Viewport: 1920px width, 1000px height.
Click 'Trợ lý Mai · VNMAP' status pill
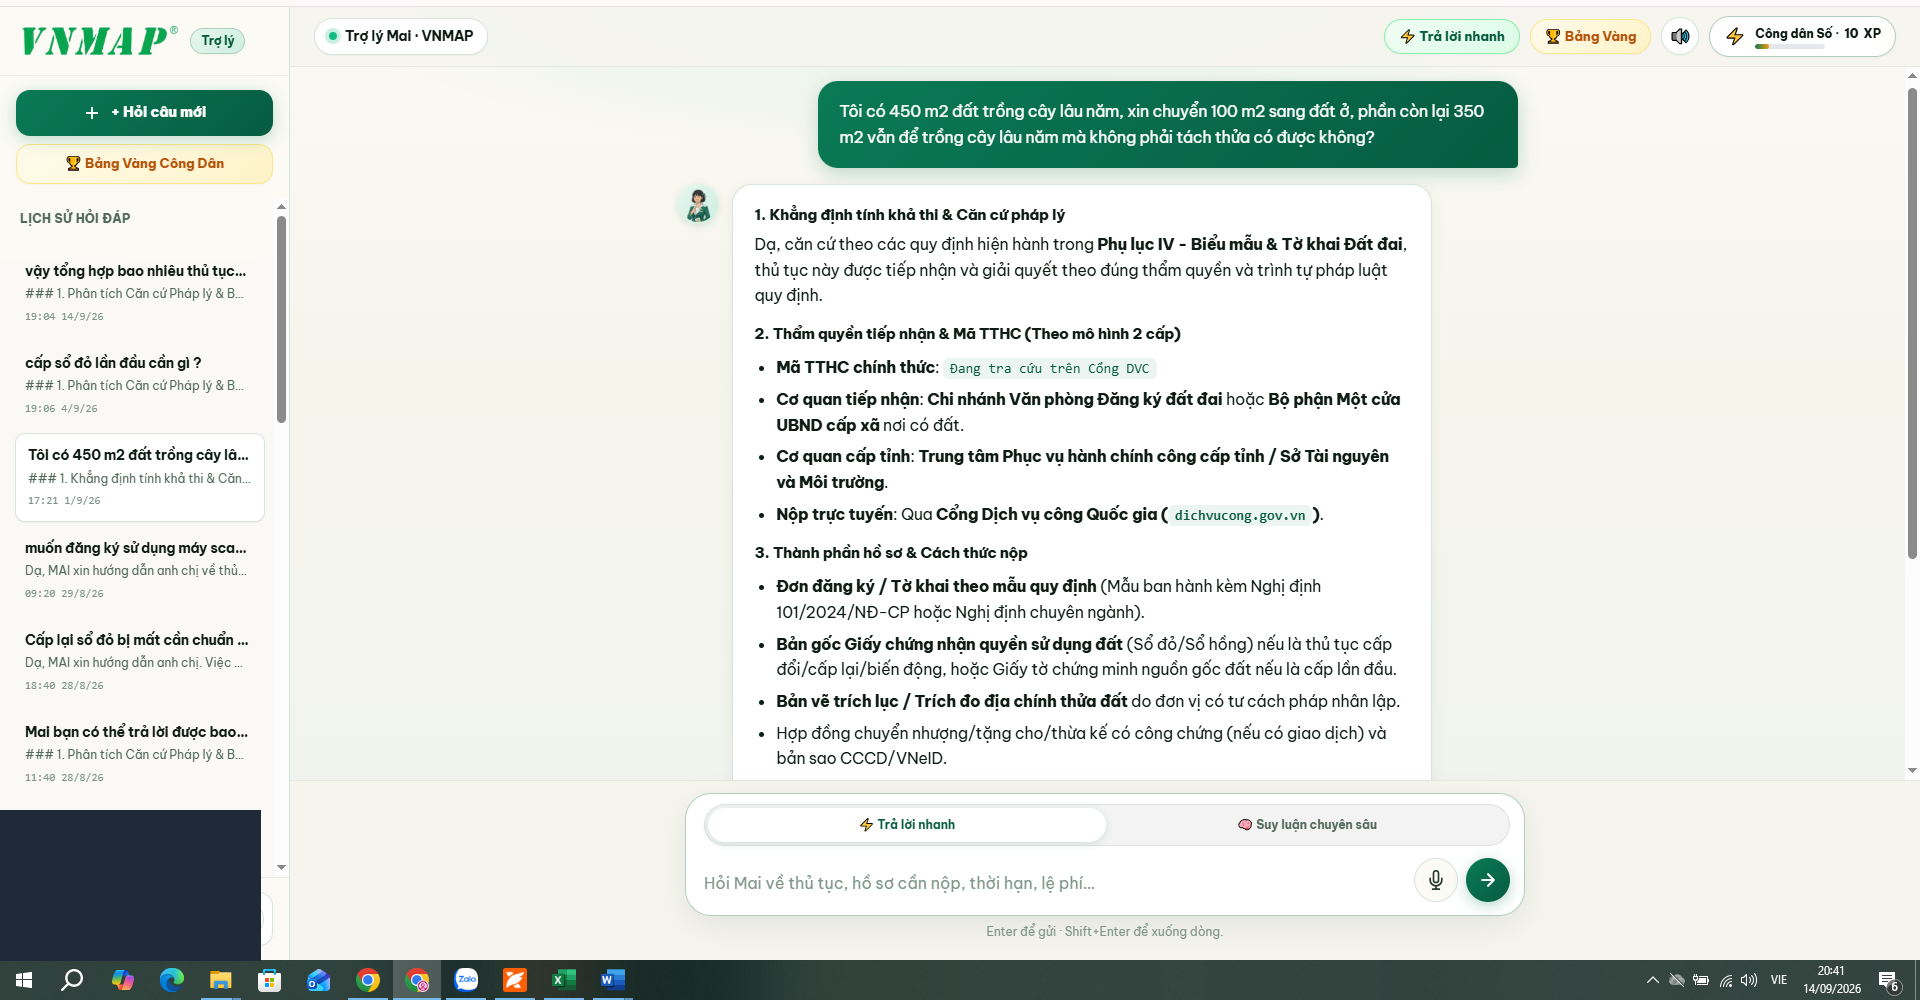click(x=400, y=36)
